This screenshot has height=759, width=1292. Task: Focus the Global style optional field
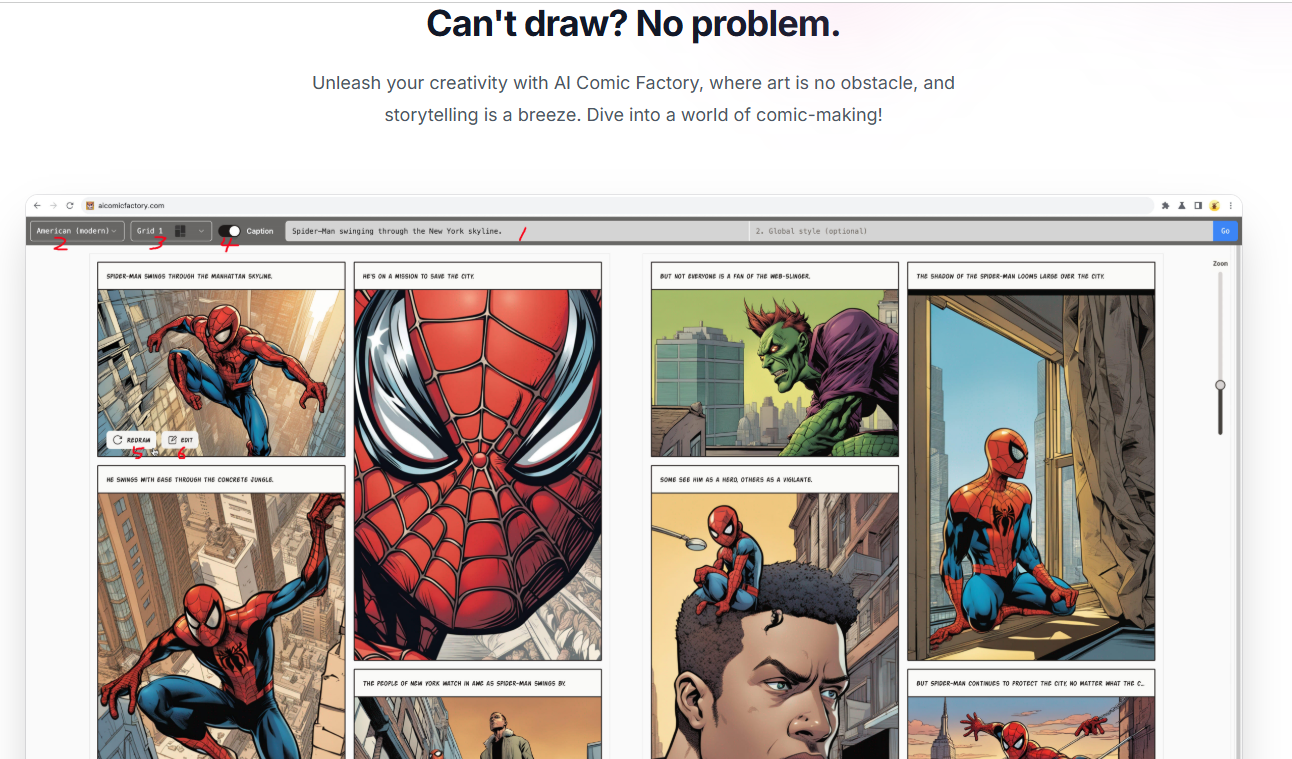coord(980,231)
